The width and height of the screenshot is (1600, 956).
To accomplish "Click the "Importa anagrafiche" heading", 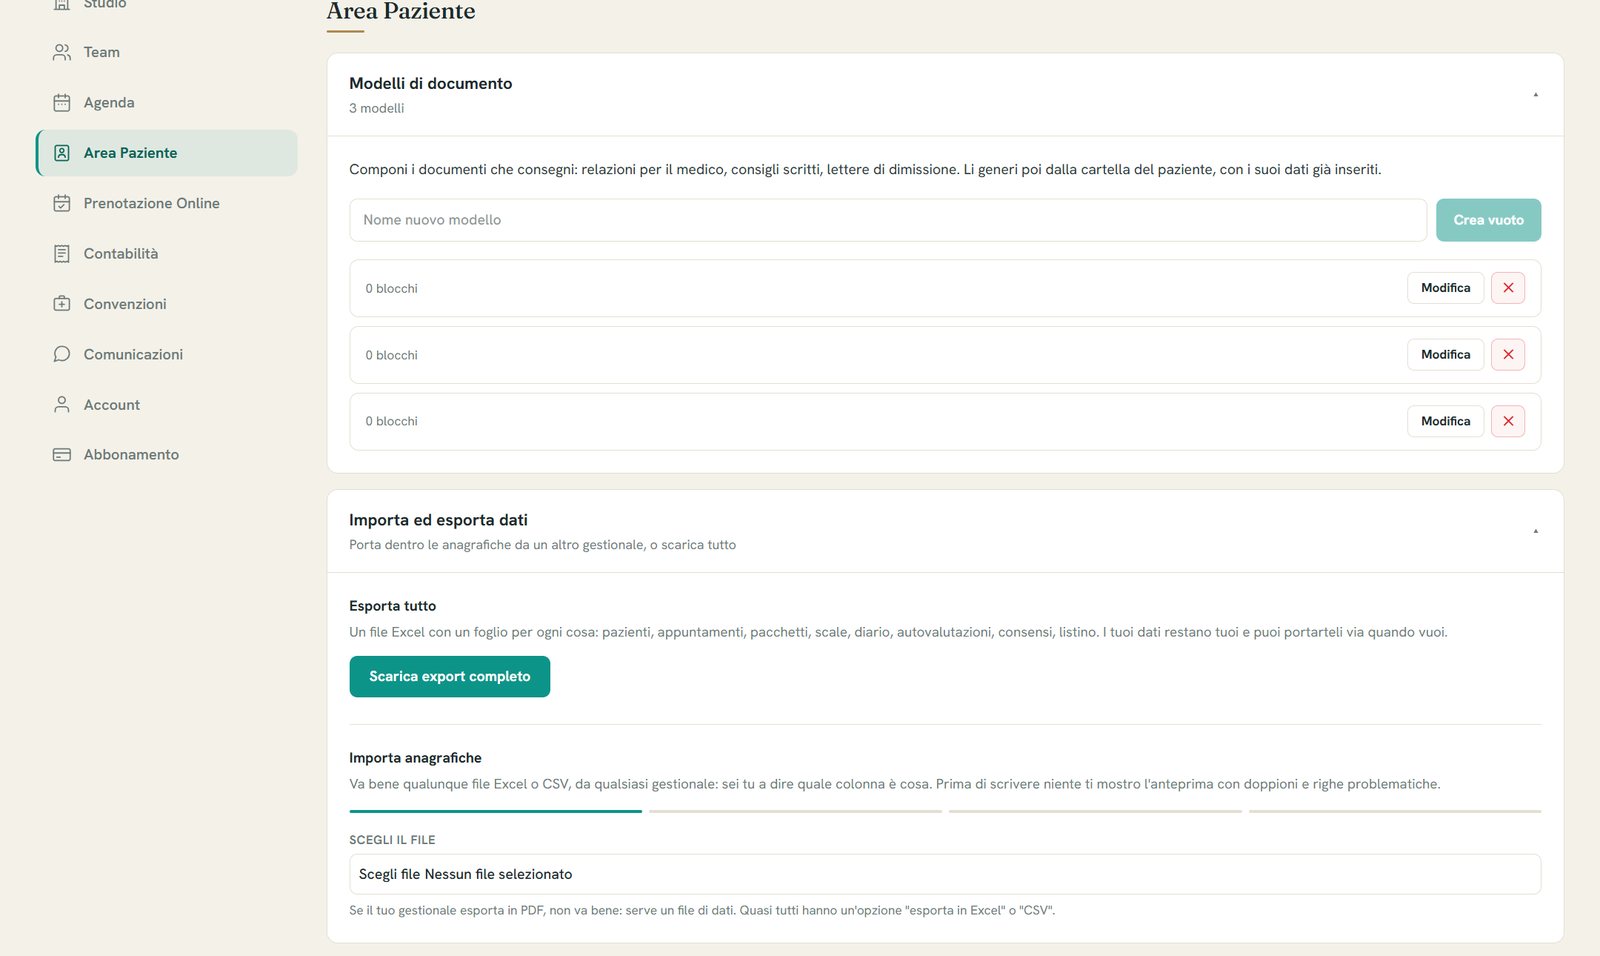I will click(x=415, y=758).
